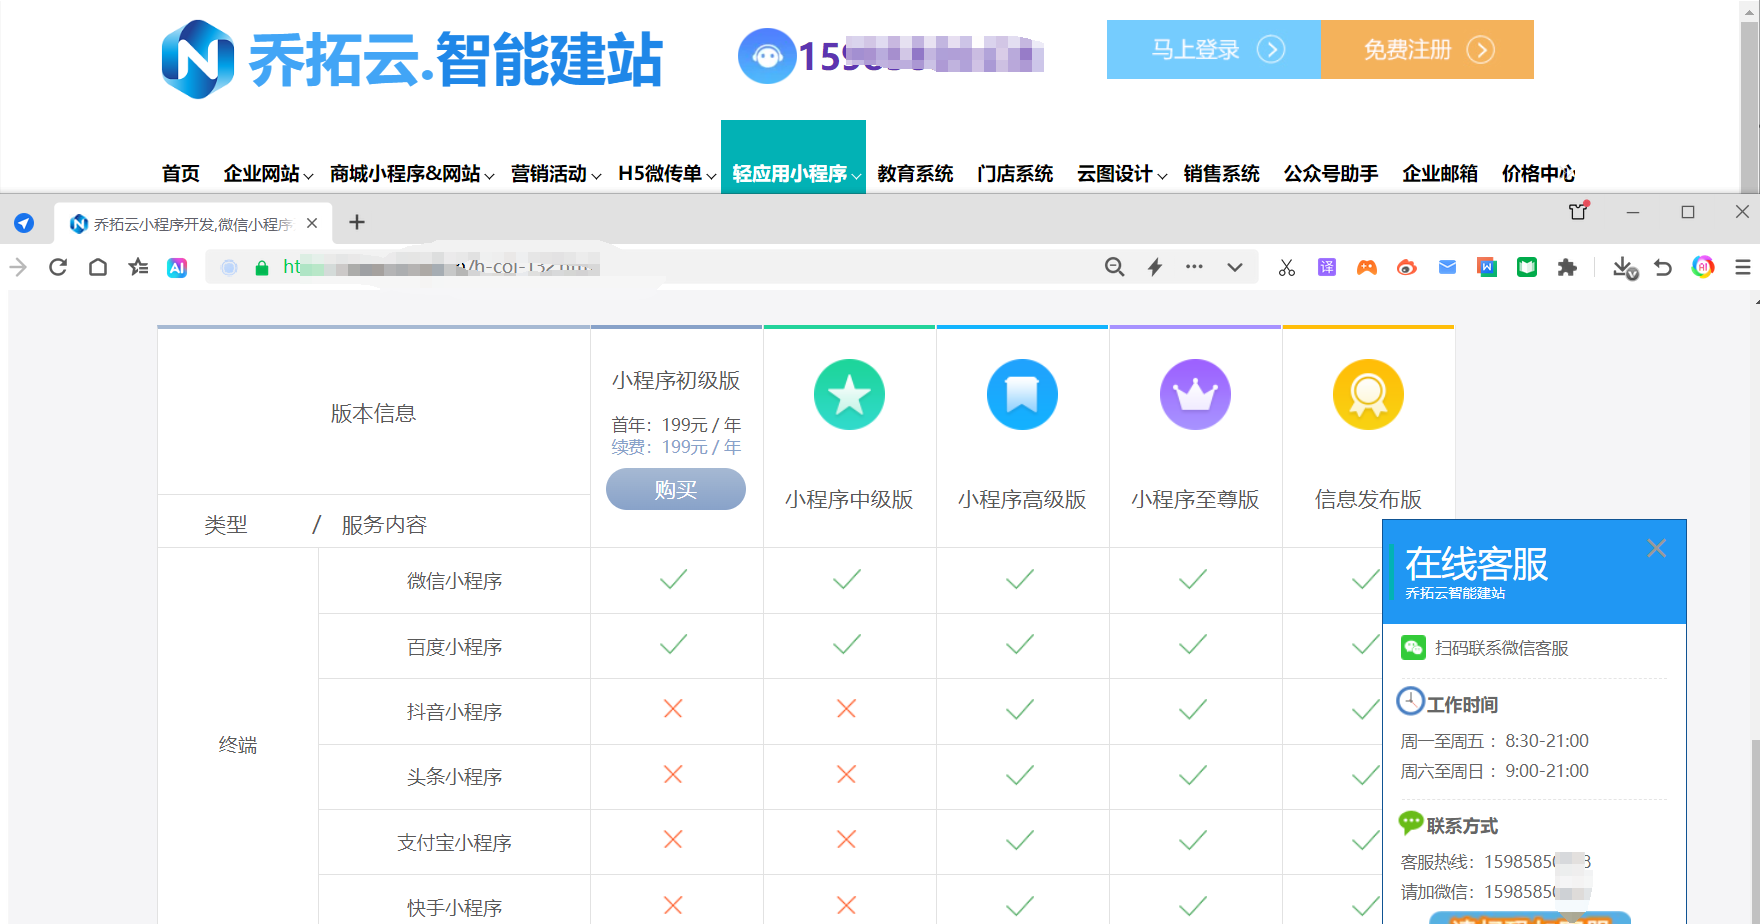Reload the current page

pos(58,267)
